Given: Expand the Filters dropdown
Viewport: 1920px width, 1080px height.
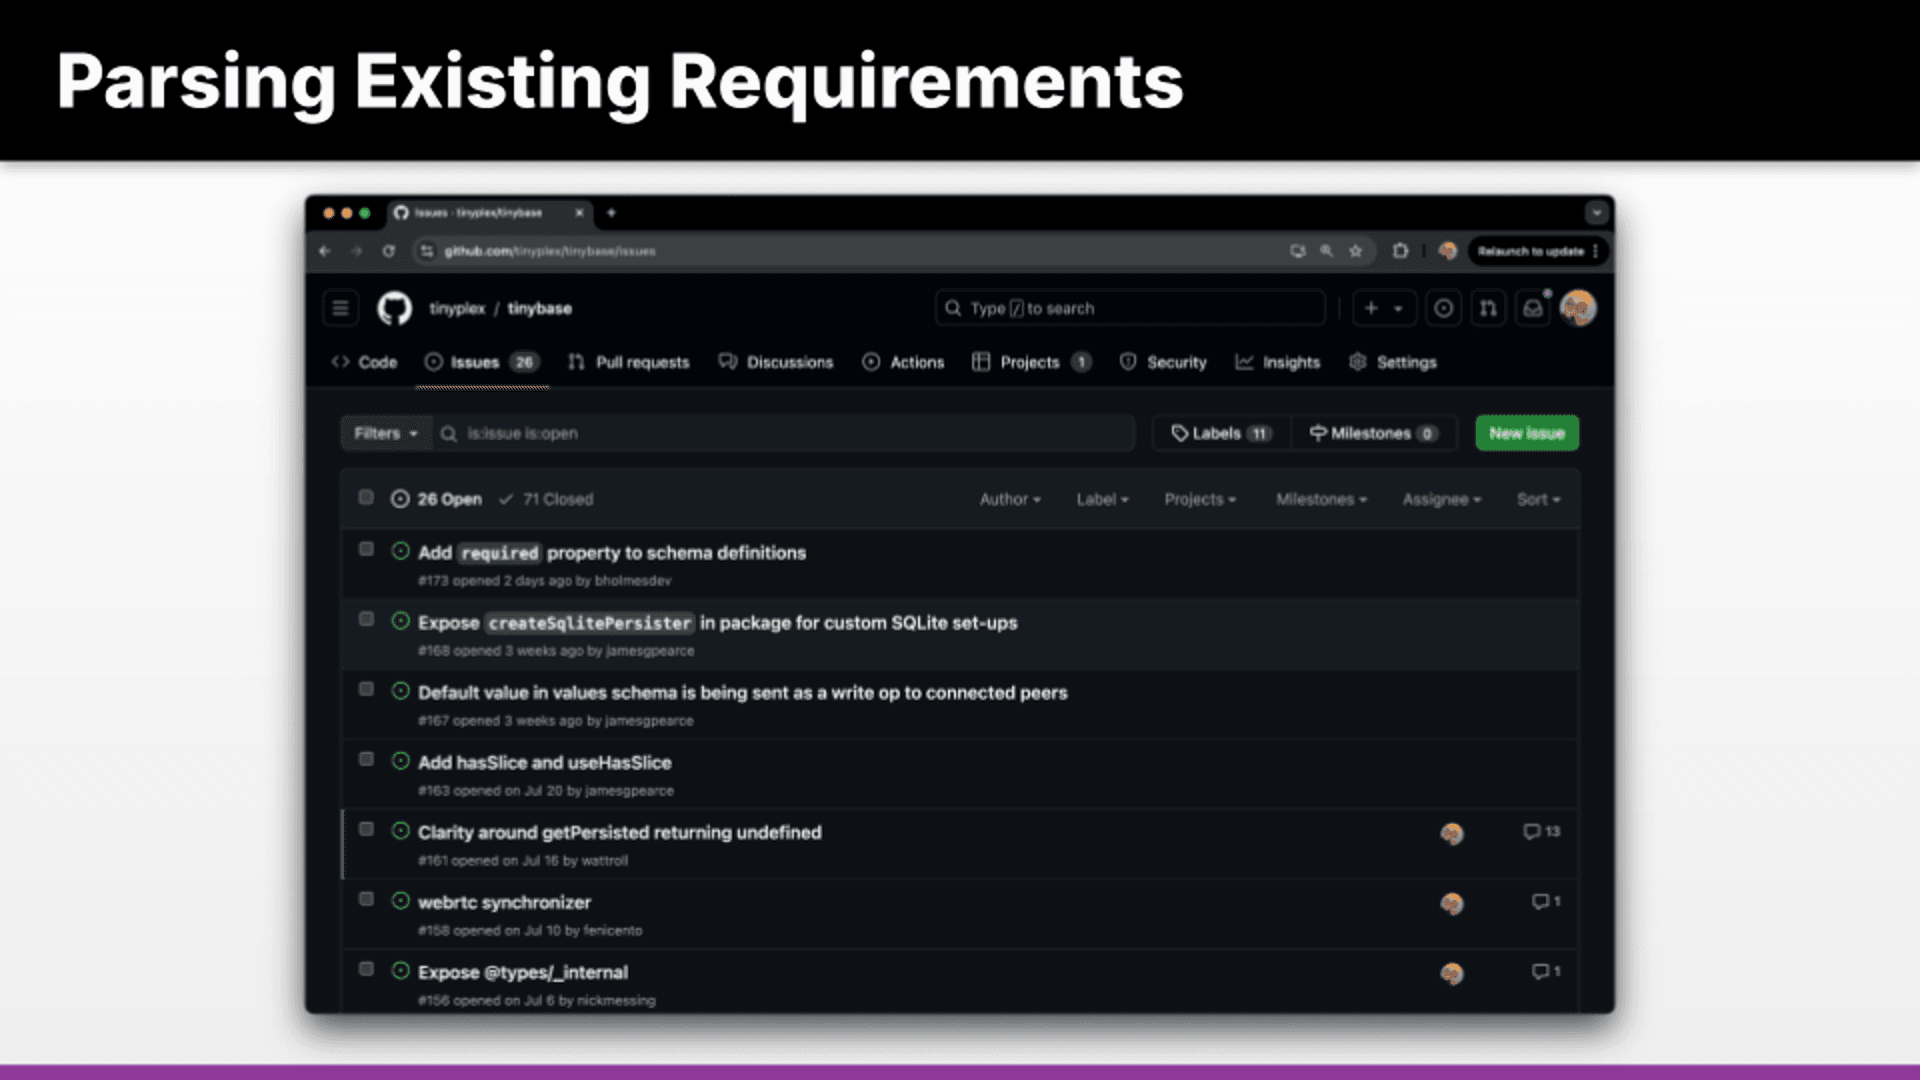Looking at the screenshot, I should (x=386, y=433).
